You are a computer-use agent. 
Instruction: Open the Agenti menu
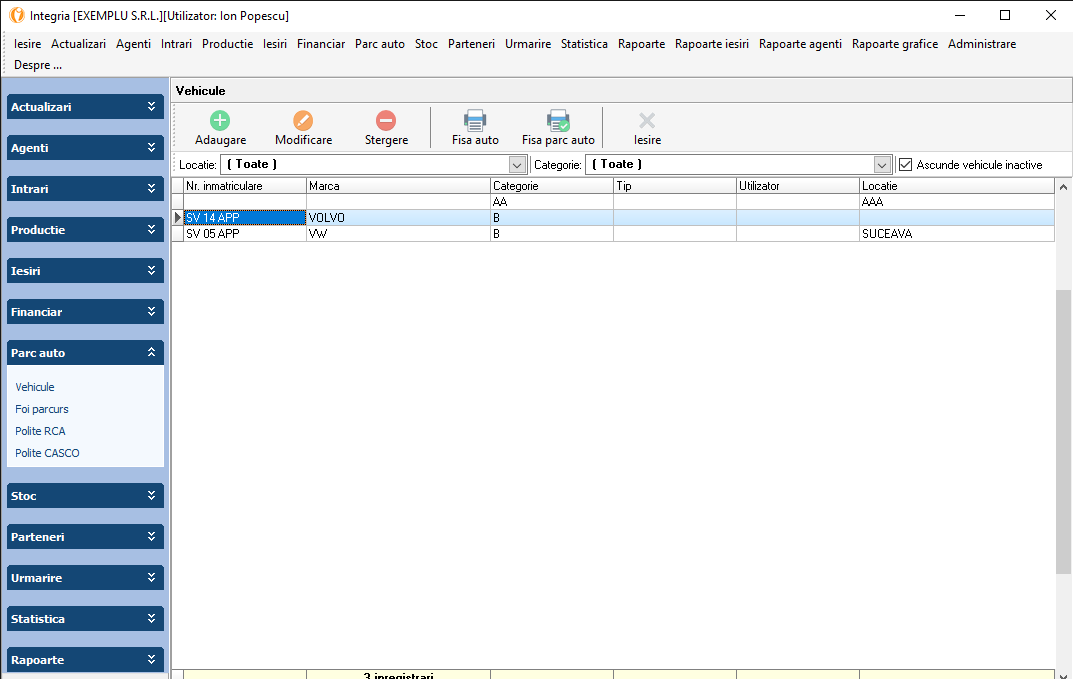133,44
